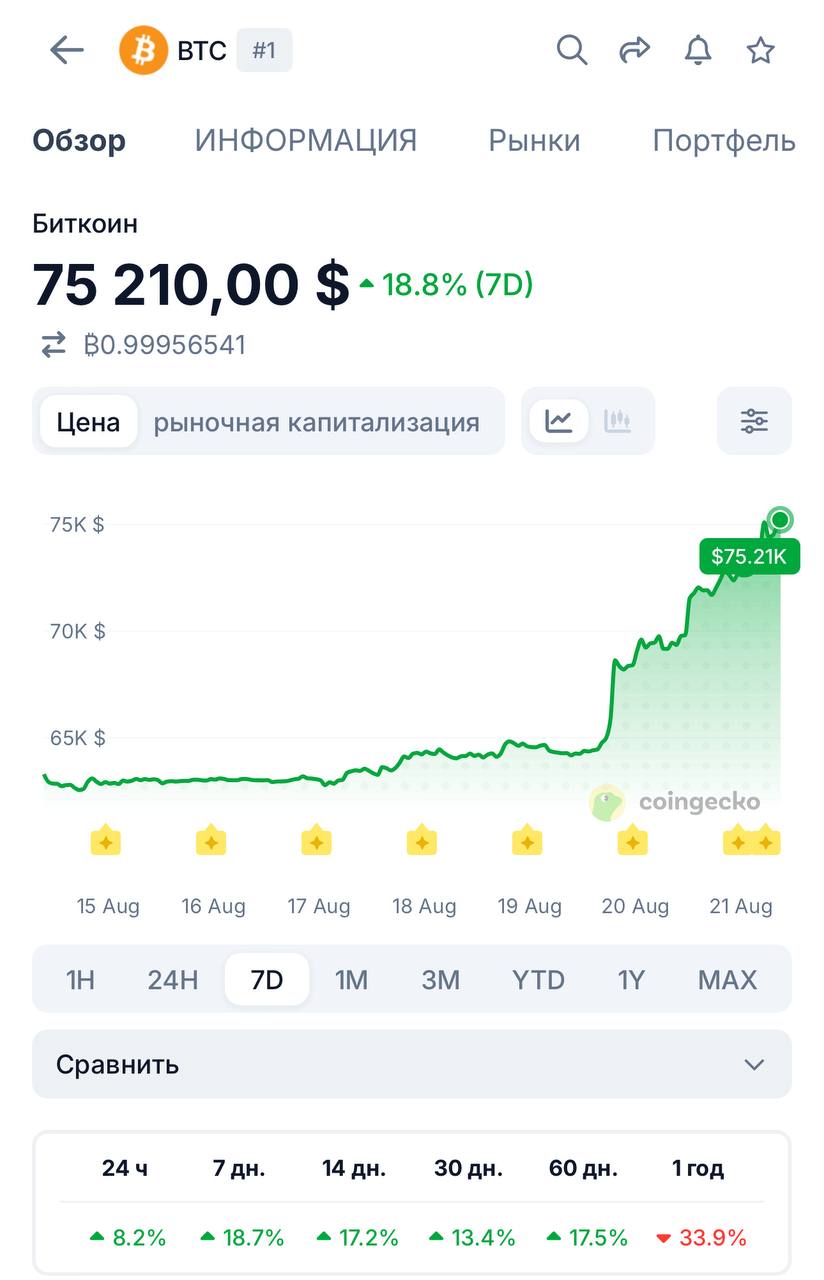Add BTC to favorites with star icon

(761, 50)
